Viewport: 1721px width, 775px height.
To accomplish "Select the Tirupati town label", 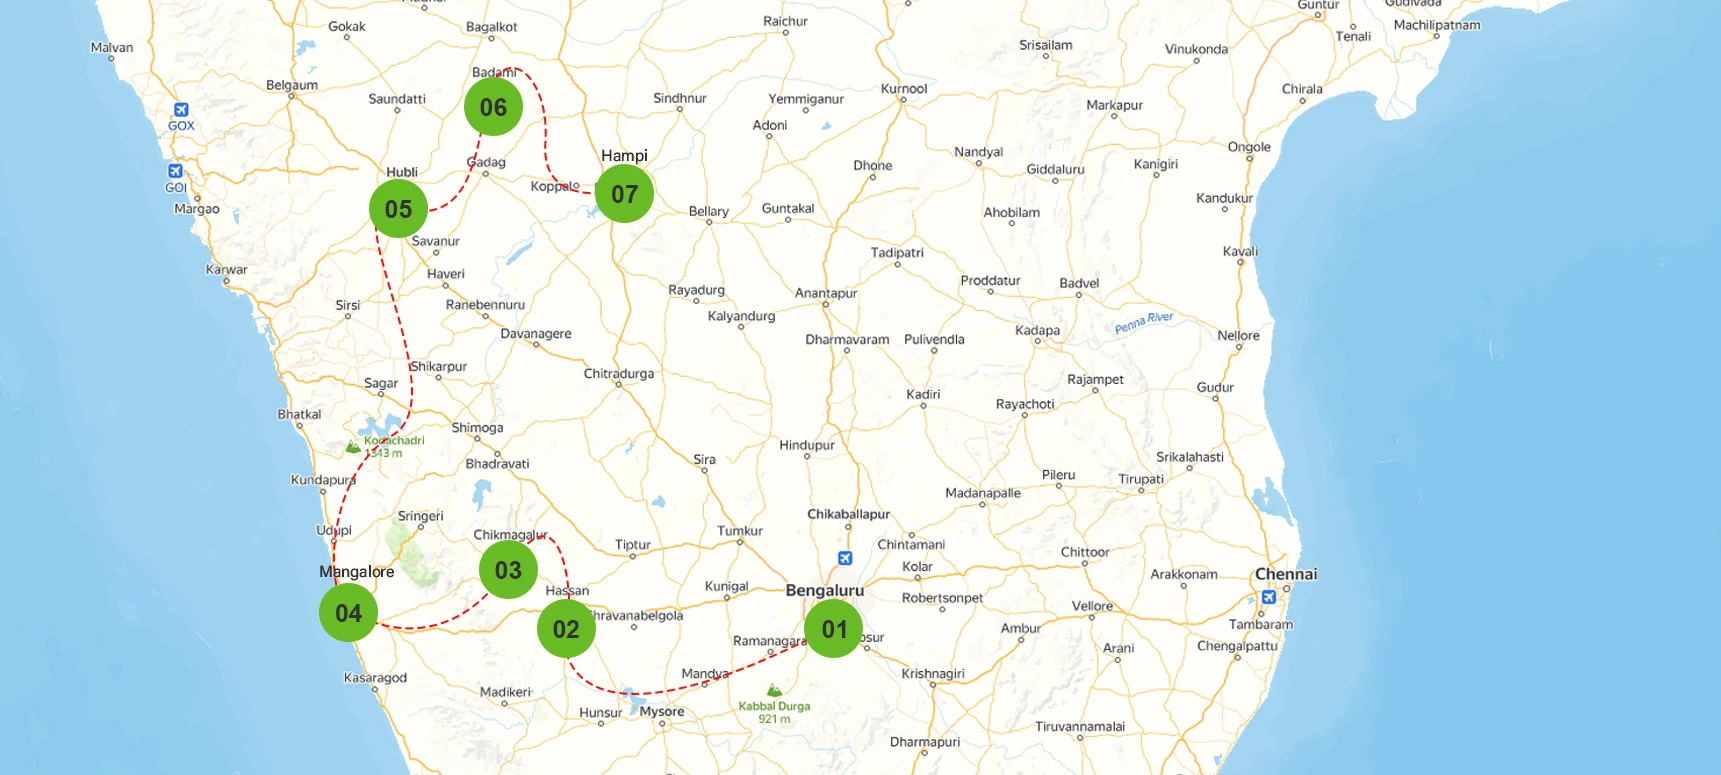I will 1141,479.
